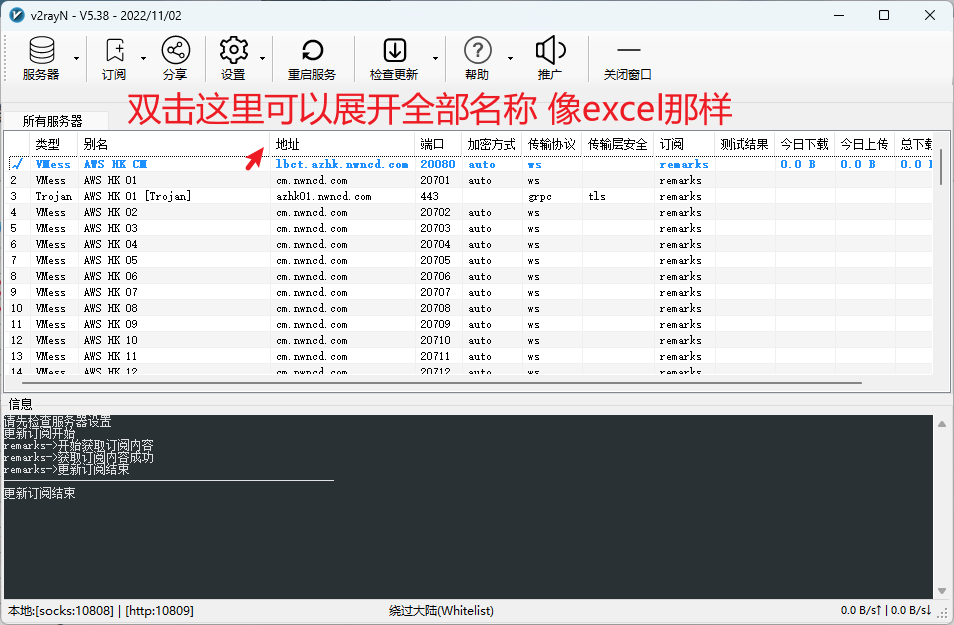Viewport: 954px width, 625px height.
Task: Click the grpc transport cell
Action: click(x=540, y=197)
